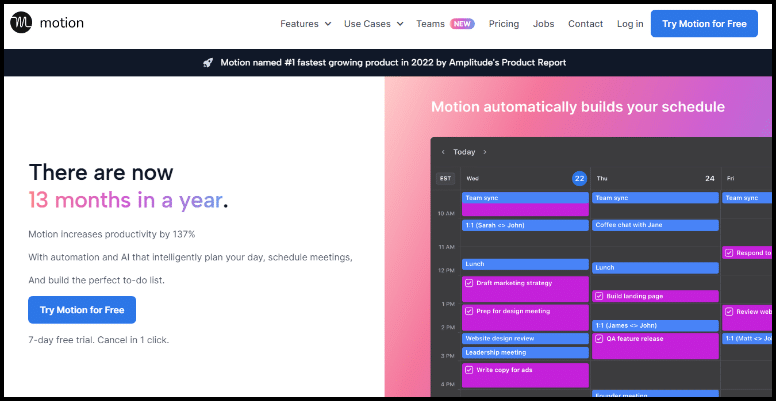Click the motion brand name text
Screen dimensions: 776x401
pyautogui.click(x=62, y=23)
